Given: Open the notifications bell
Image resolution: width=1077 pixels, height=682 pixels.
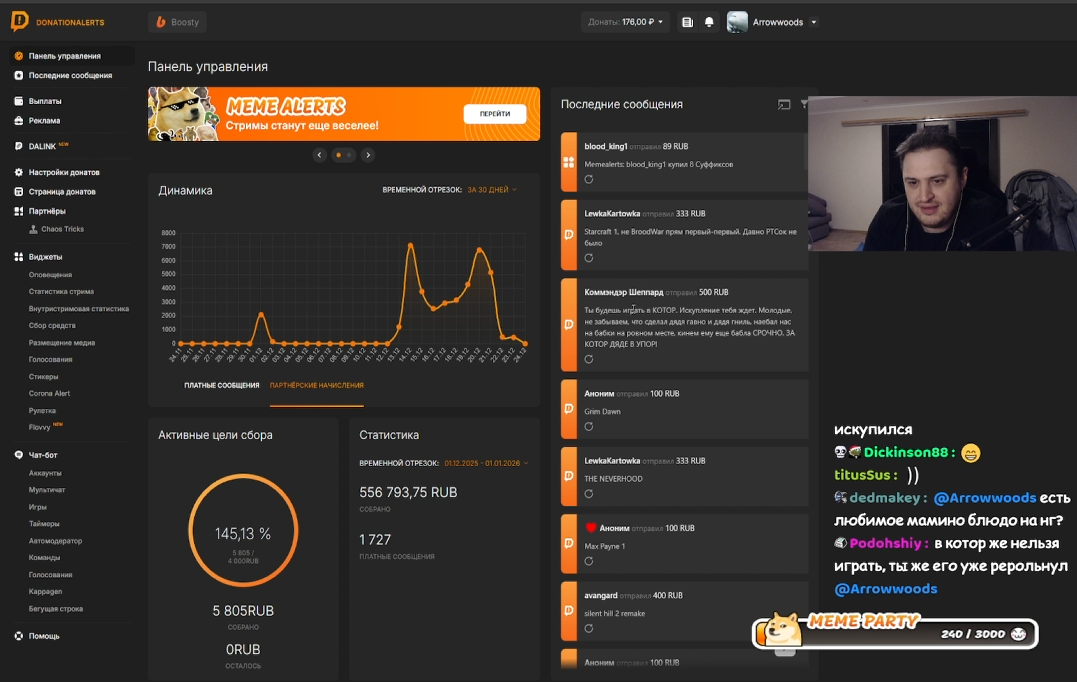Looking at the screenshot, I should (709, 22).
